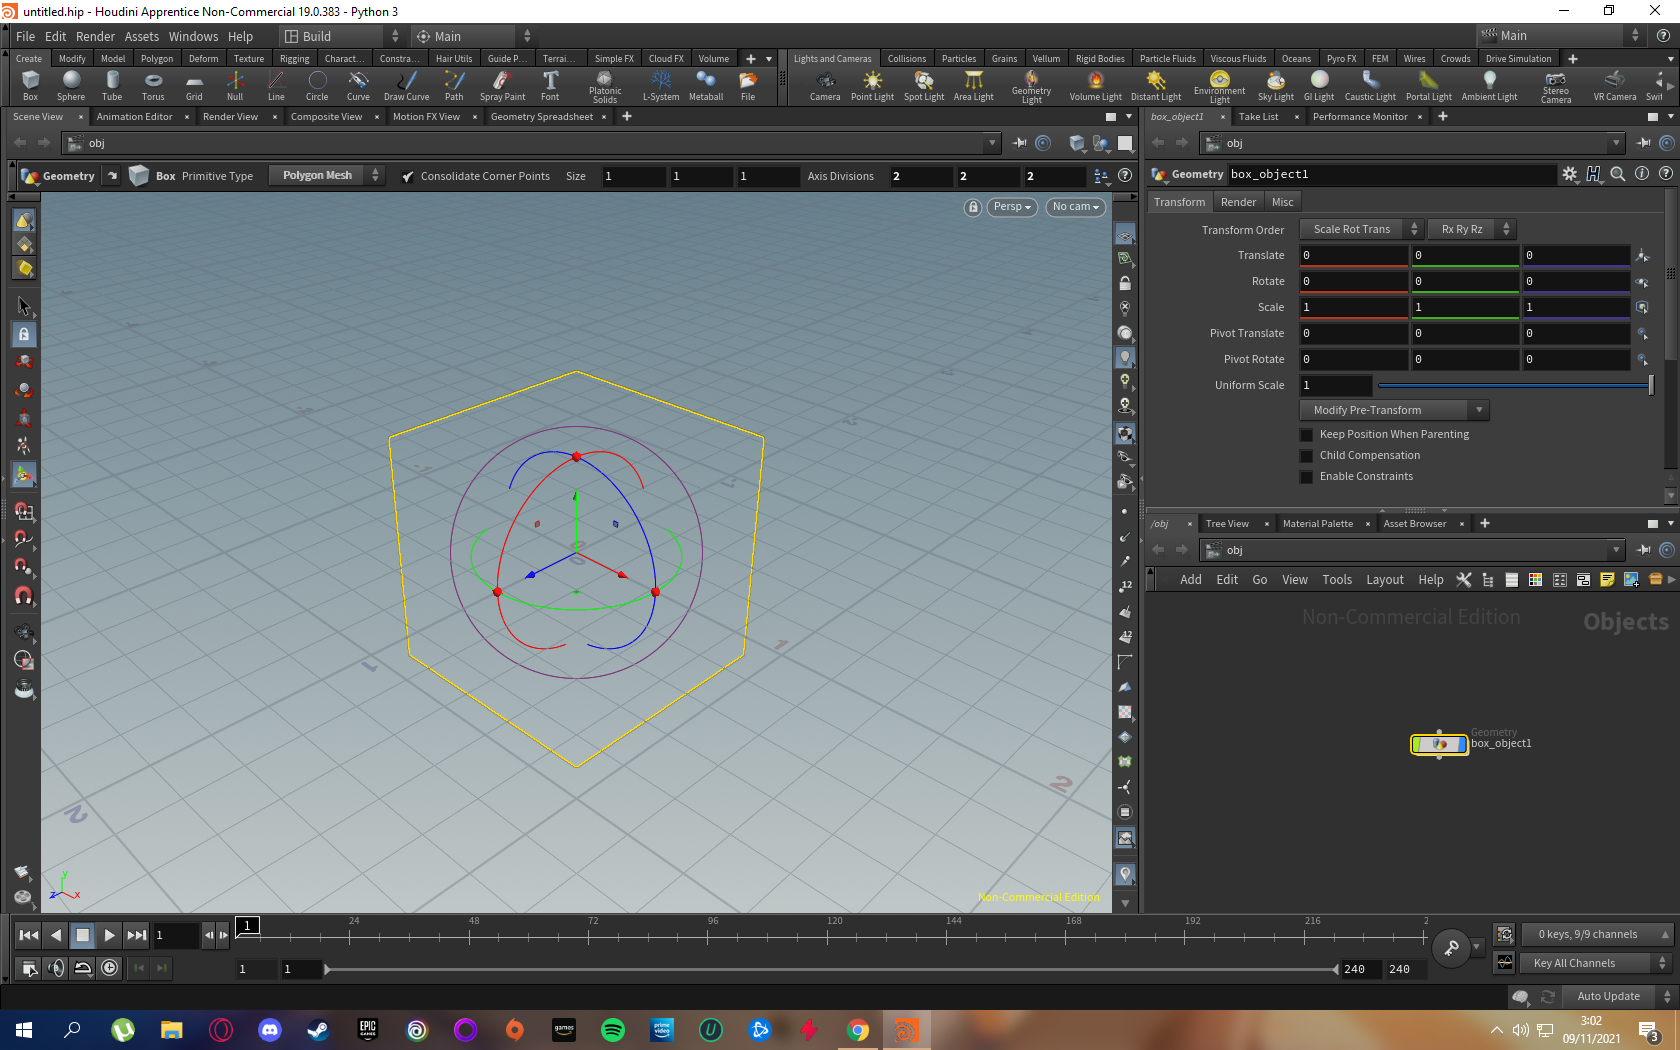This screenshot has width=1680, height=1050.
Task: Select the L-System tool
Action: [x=661, y=86]
